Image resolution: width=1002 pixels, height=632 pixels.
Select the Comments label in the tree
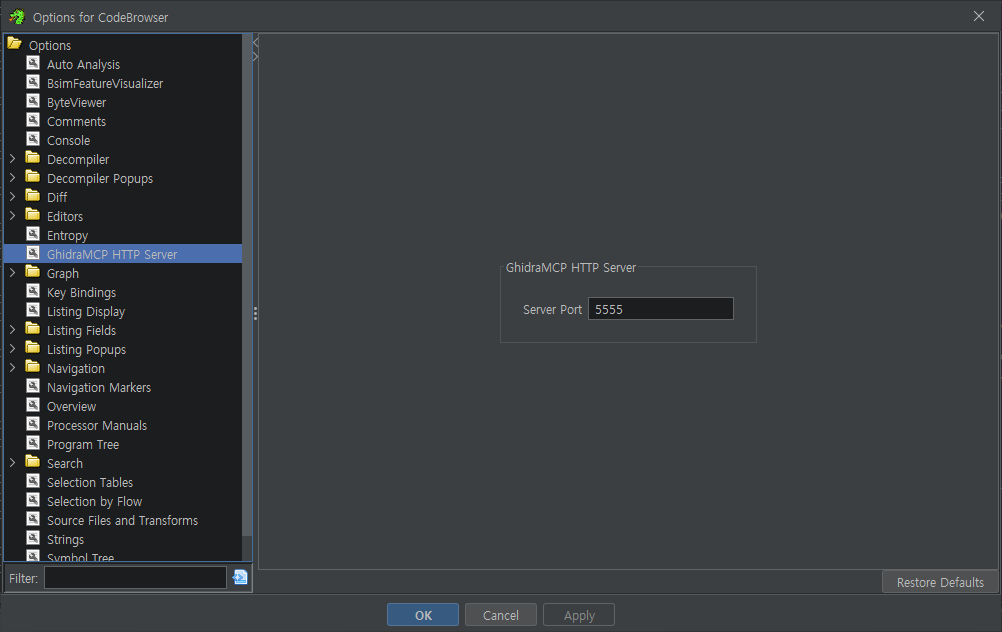[76, 121]
